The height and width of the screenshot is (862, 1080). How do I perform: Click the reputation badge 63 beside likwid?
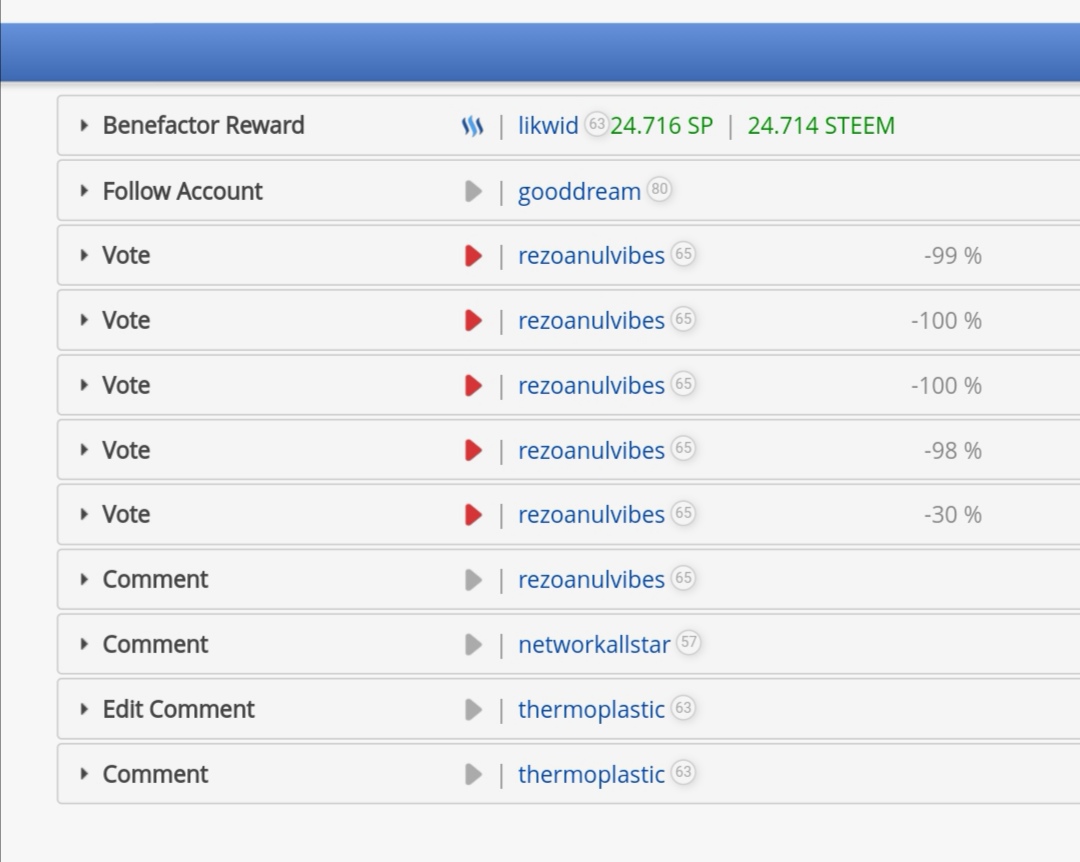click(x=596, y=124)
